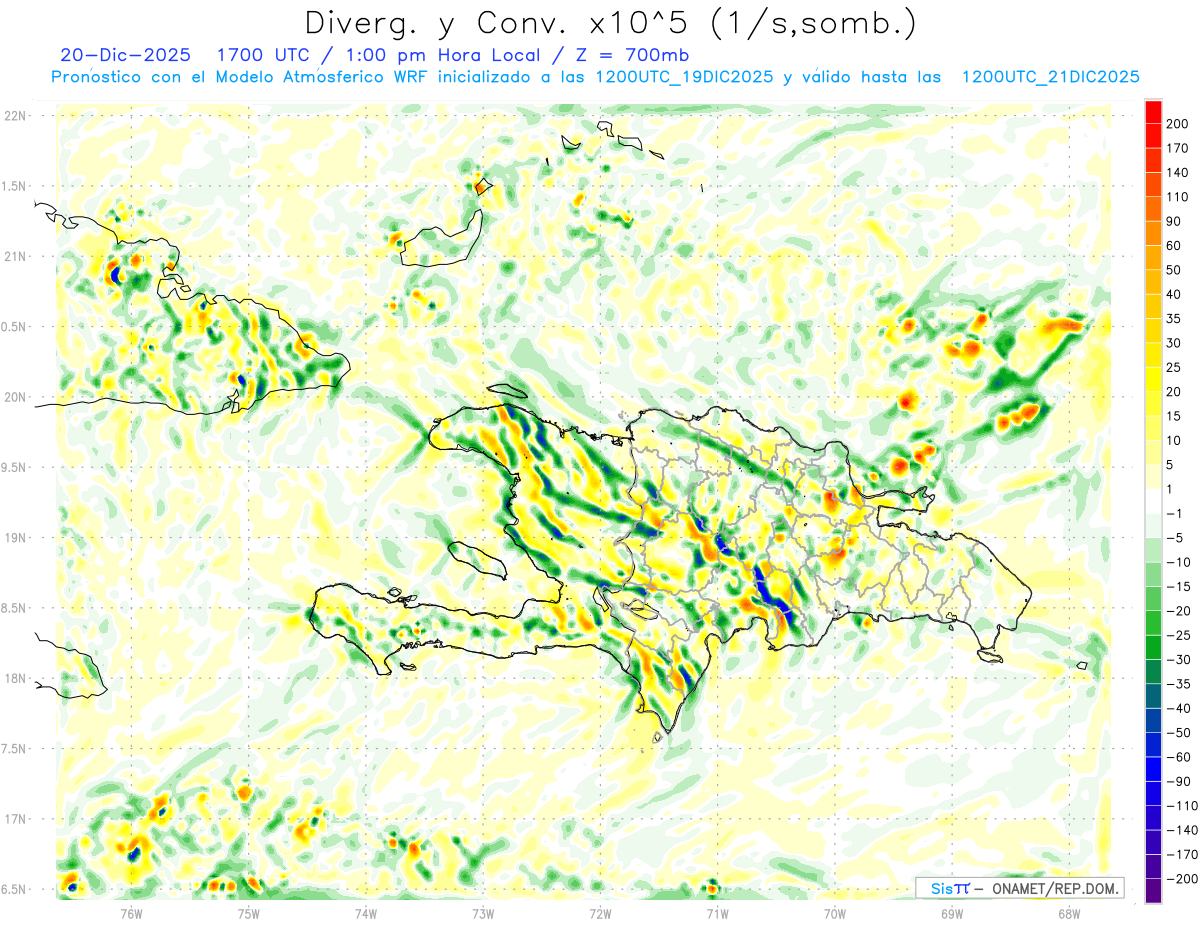The height and width of the screenshot is (927, 1200).
Task: Click the '140' color scale label
Action: (x=1178, y=172)
